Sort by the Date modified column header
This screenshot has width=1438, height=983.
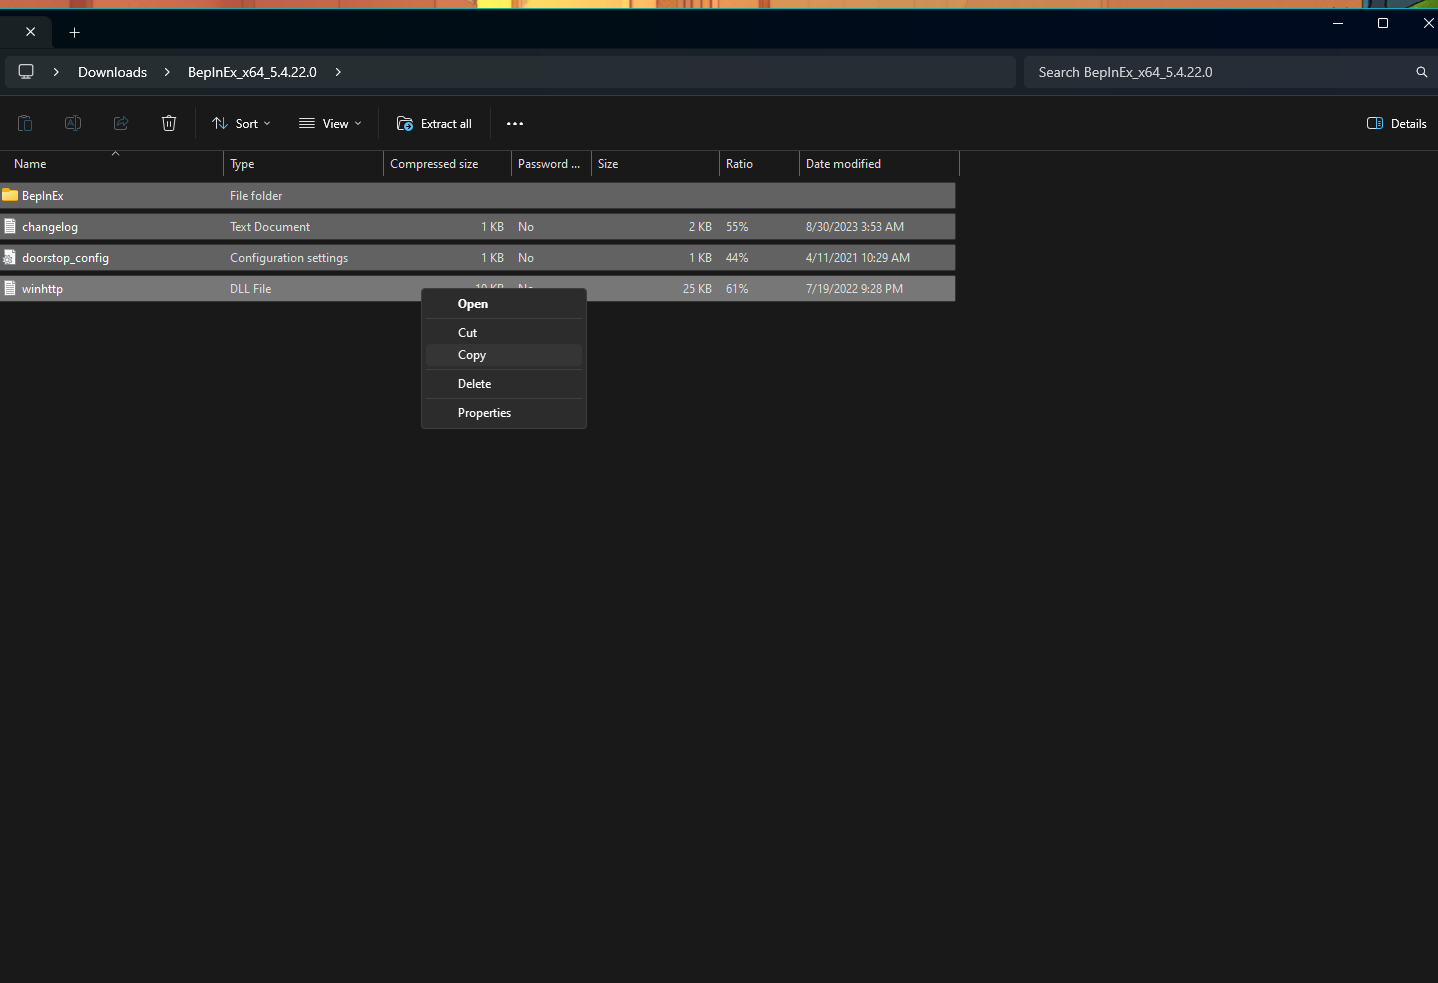coord(880,164)
